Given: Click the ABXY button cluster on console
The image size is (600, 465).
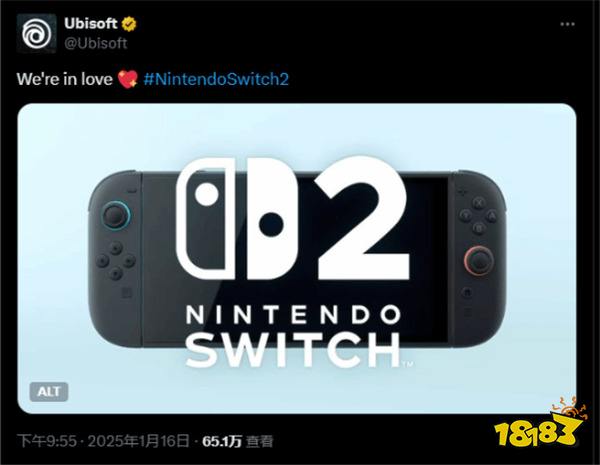Looking at the screenshot, I should 479,215.
